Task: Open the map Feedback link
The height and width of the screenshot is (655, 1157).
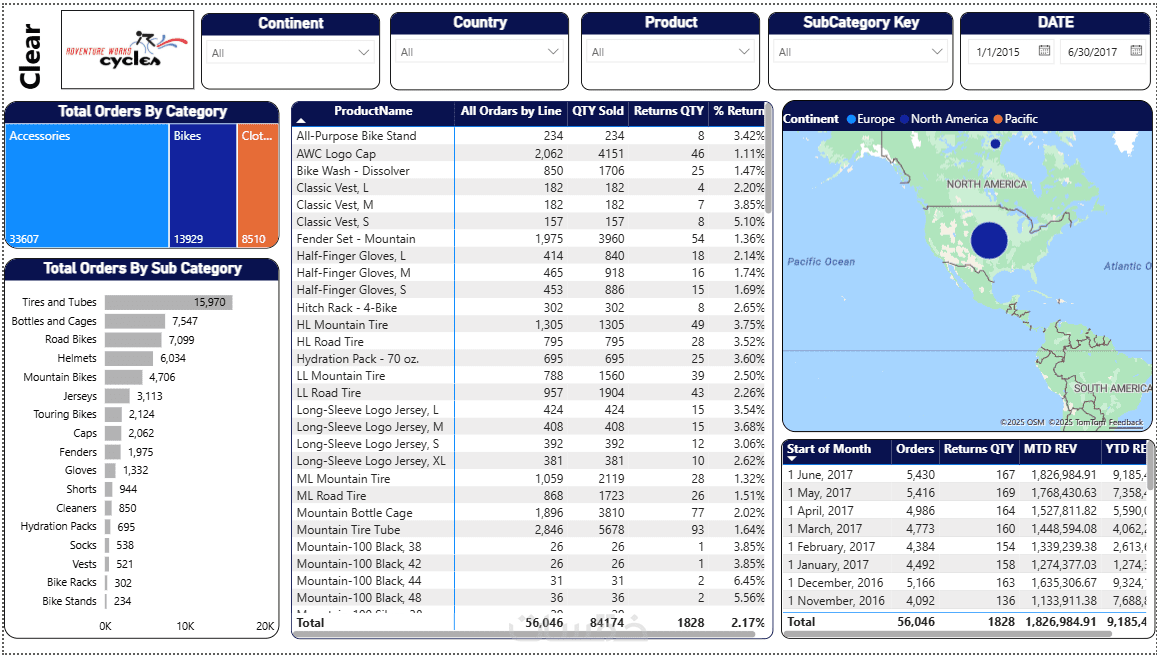Action: click(1125, 423)
